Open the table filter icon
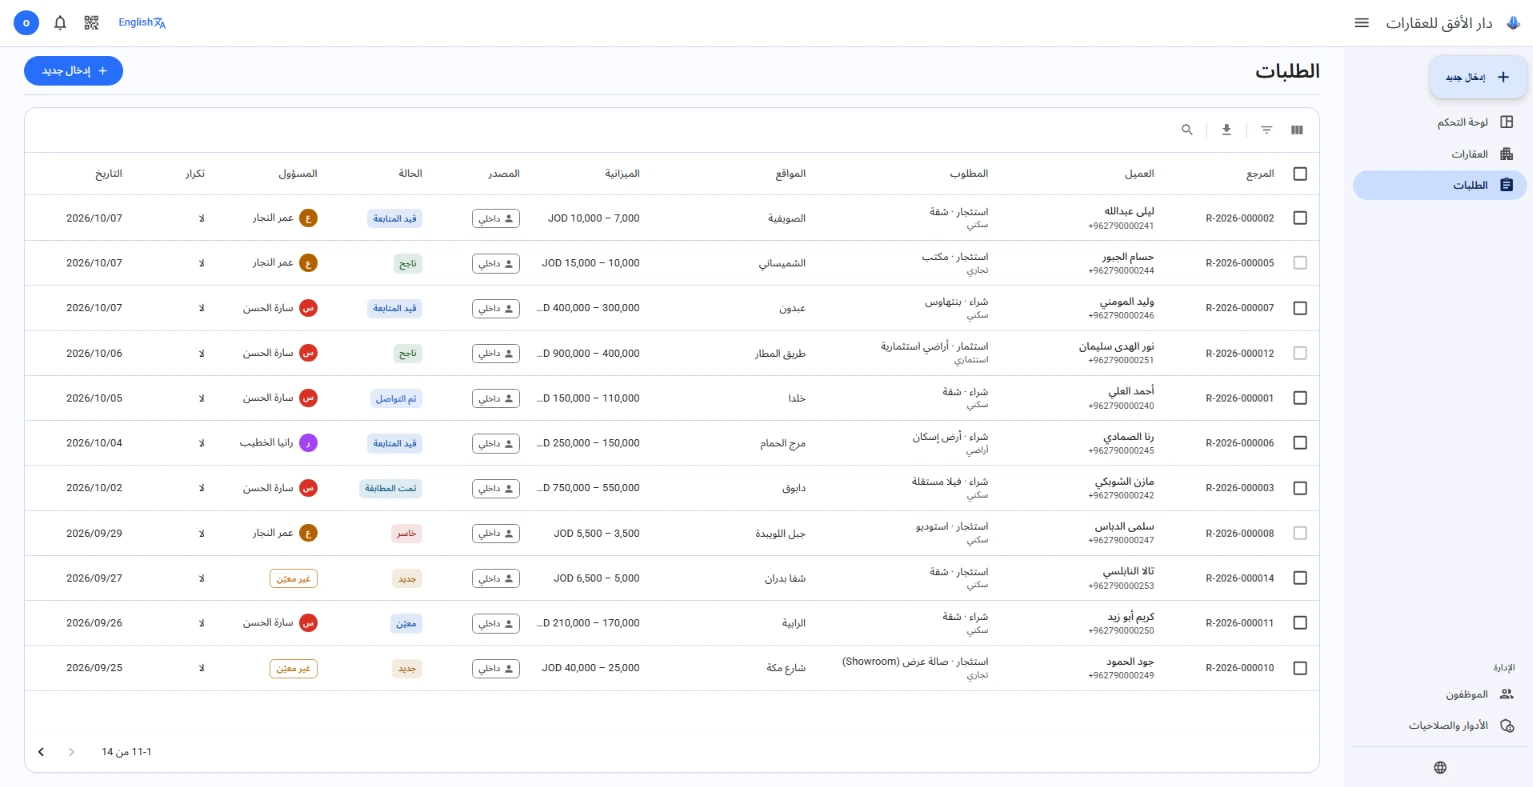Screen dimensions: 1533x787 click(1267, 130)
